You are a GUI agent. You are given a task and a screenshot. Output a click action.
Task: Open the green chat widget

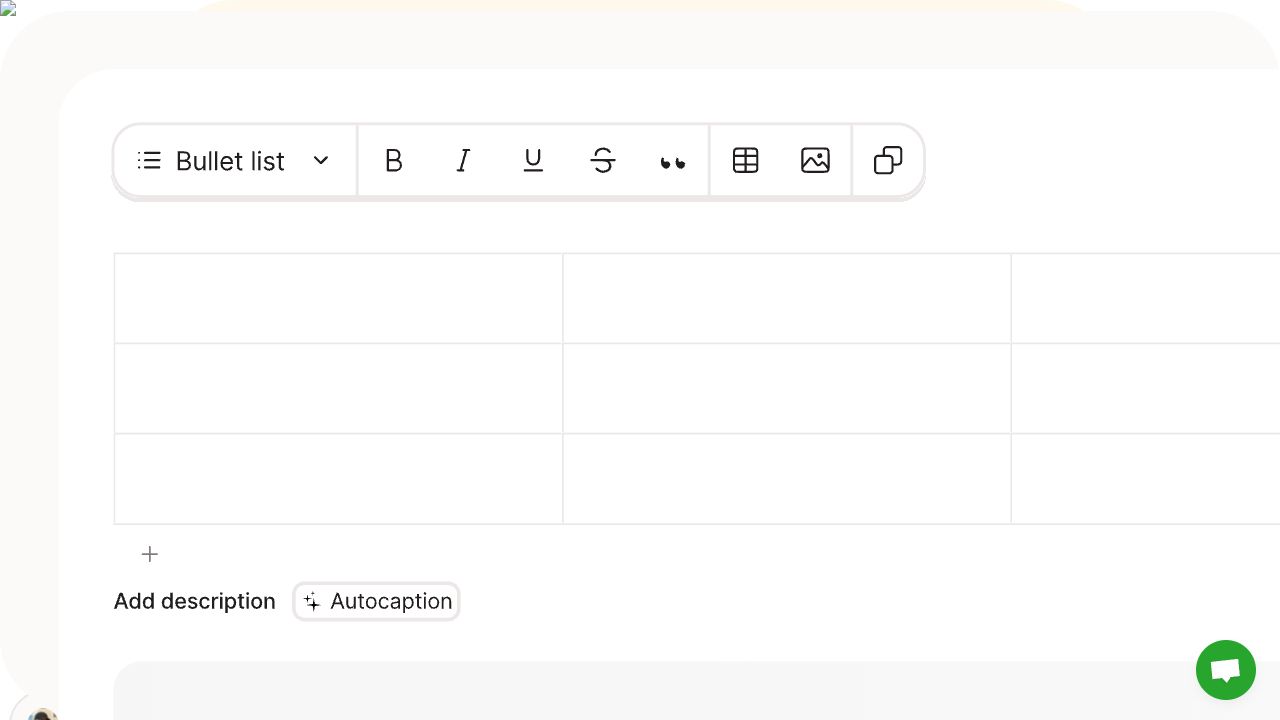(x=1225, y=670)
